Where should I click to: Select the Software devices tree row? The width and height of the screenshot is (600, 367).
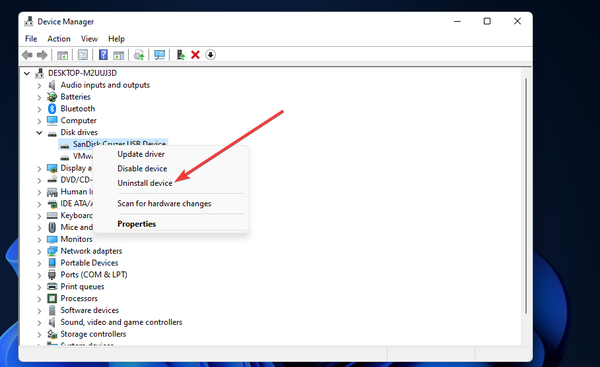[x=90, y=310]
